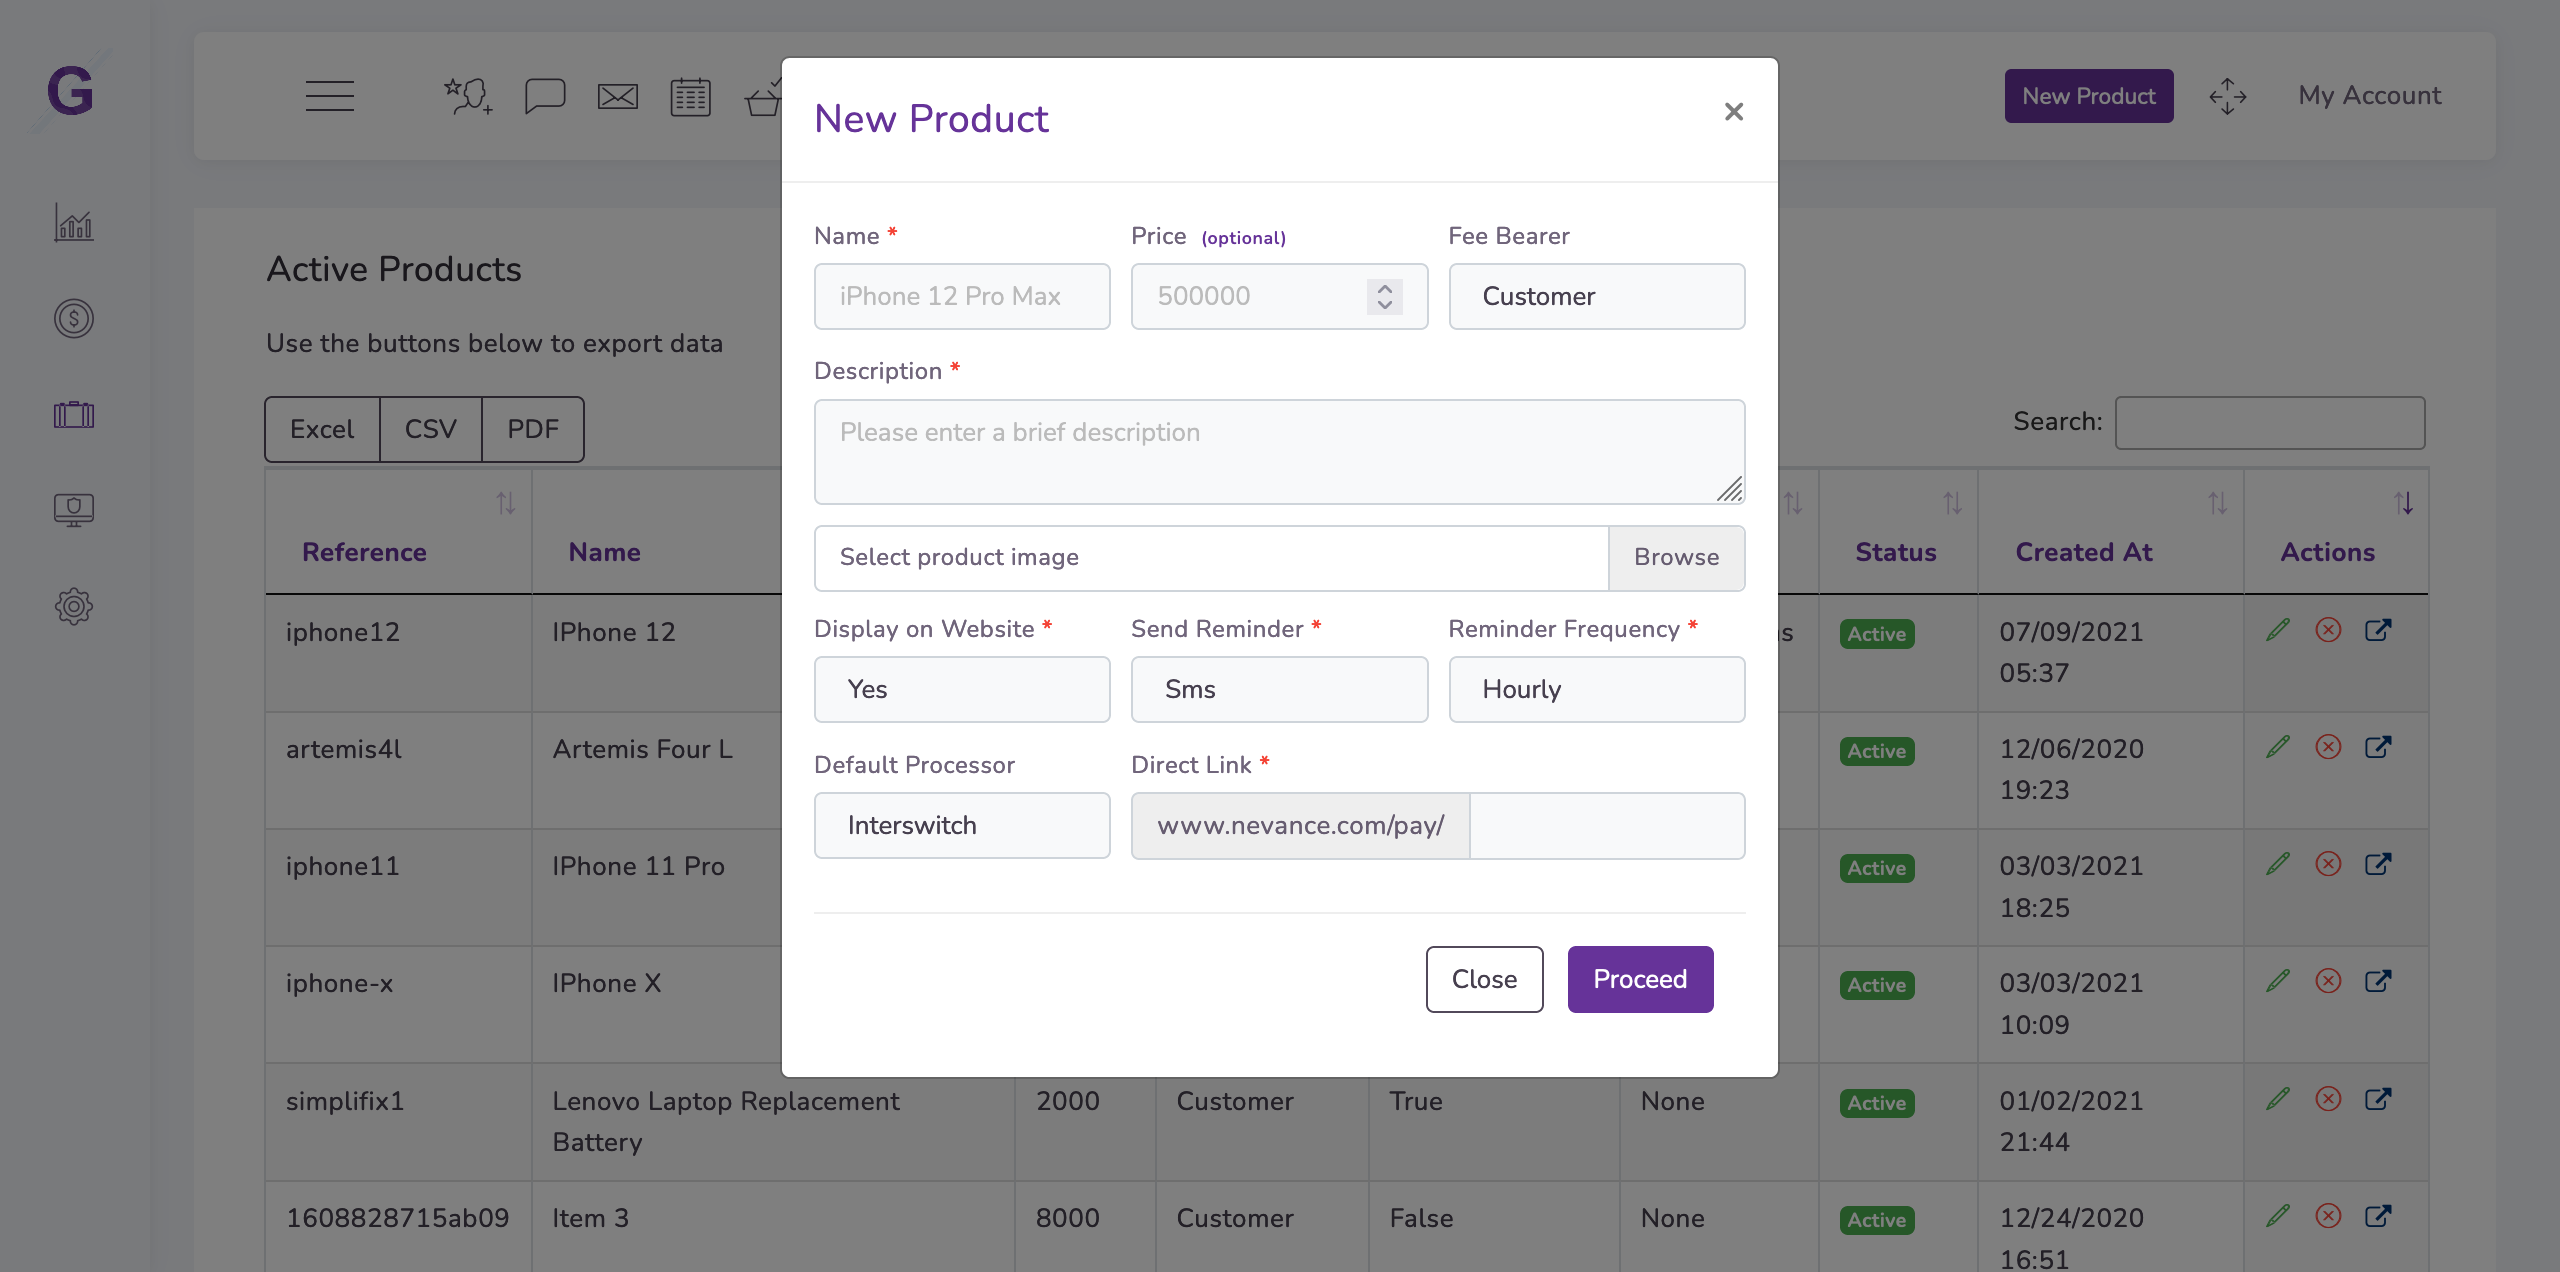Browse for a product image
Viewport: 2560px width, 1272px height.
click(x=1676, y=557)
